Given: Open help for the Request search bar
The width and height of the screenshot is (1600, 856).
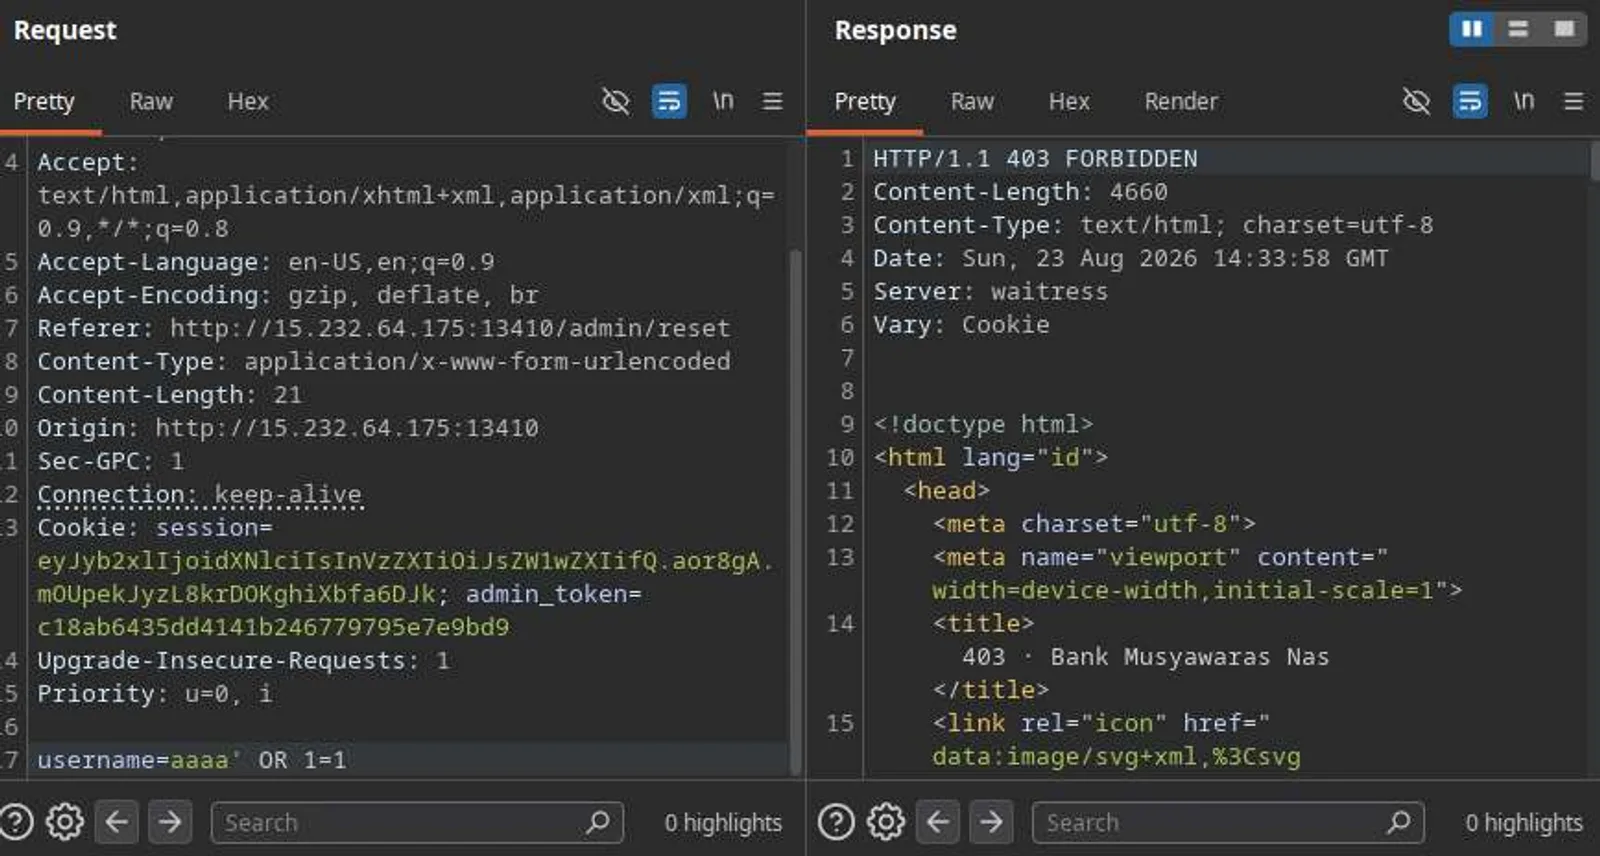Looking at the screenshot, I should [17, 822].
